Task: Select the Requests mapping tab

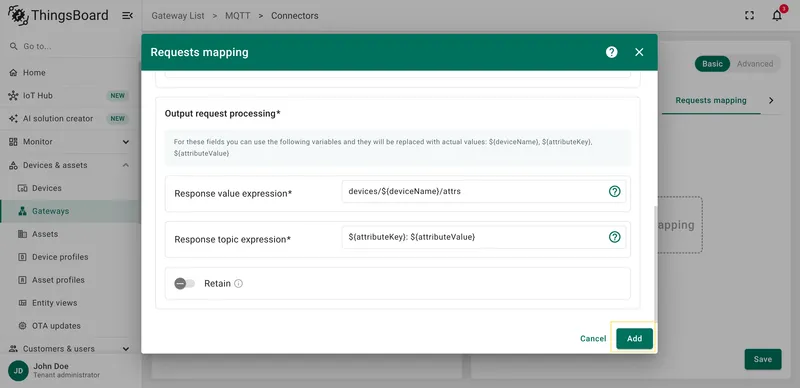Action: [x=711, y=100]
